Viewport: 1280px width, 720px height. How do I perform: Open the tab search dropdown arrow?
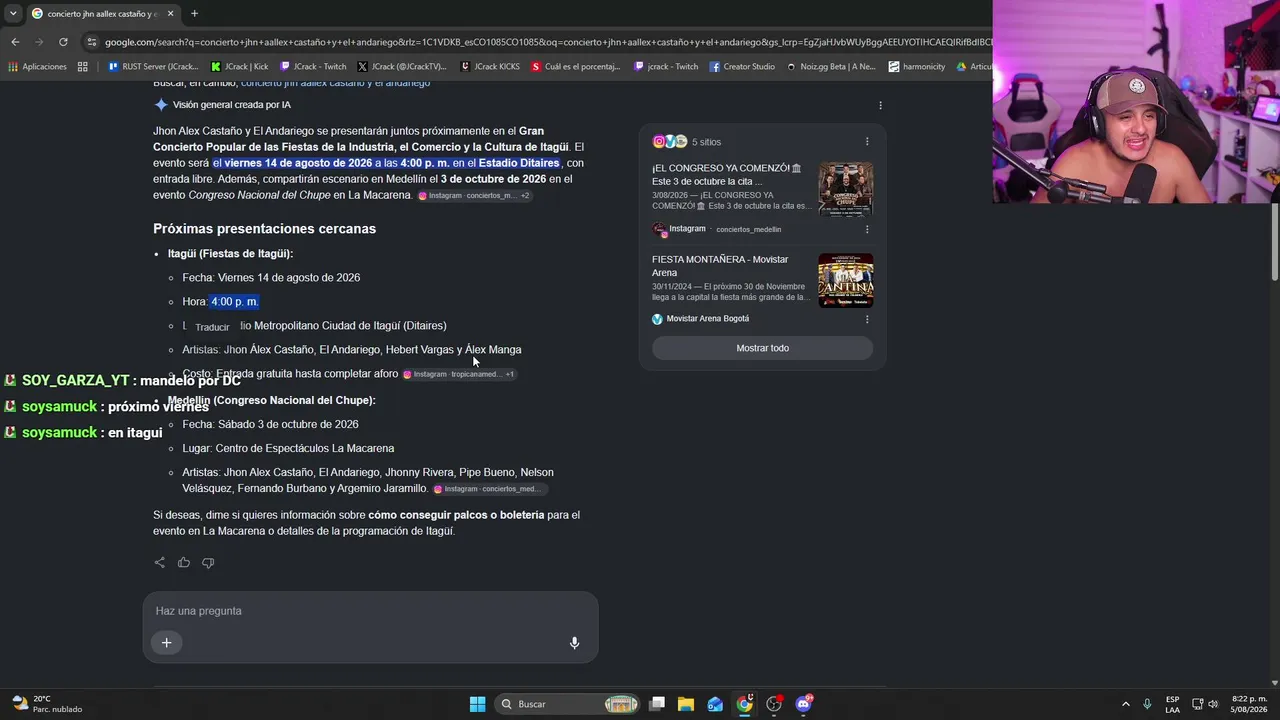[x=12, y=14]
